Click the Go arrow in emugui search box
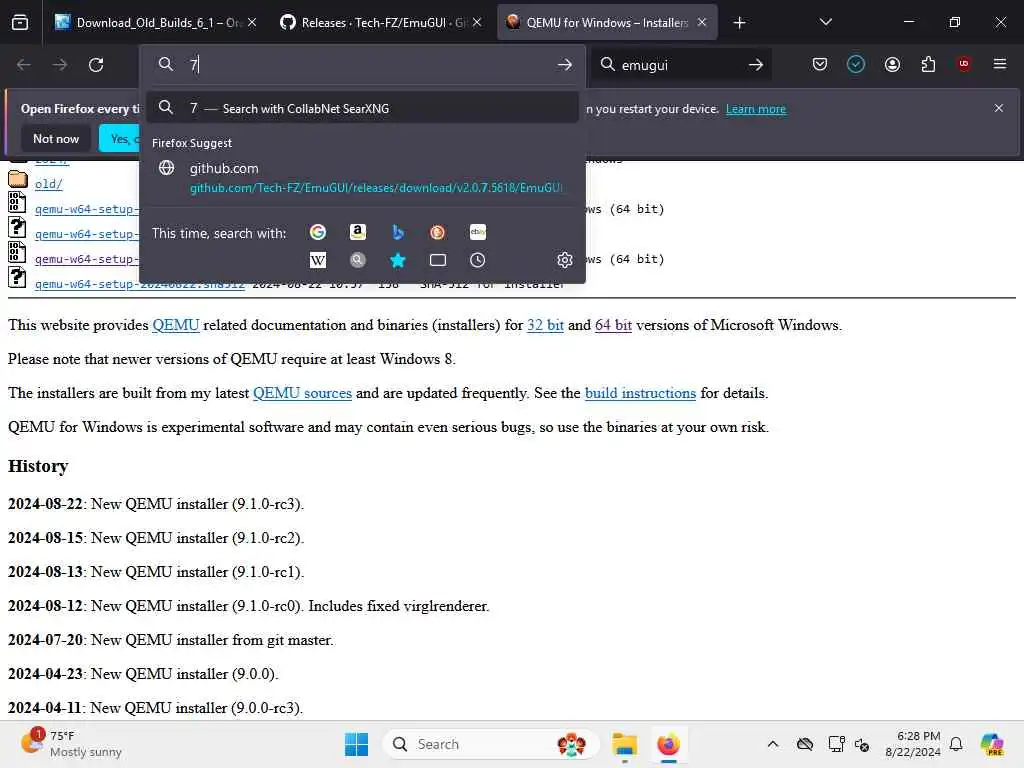The image size is (1024, 768). point(756,65)
